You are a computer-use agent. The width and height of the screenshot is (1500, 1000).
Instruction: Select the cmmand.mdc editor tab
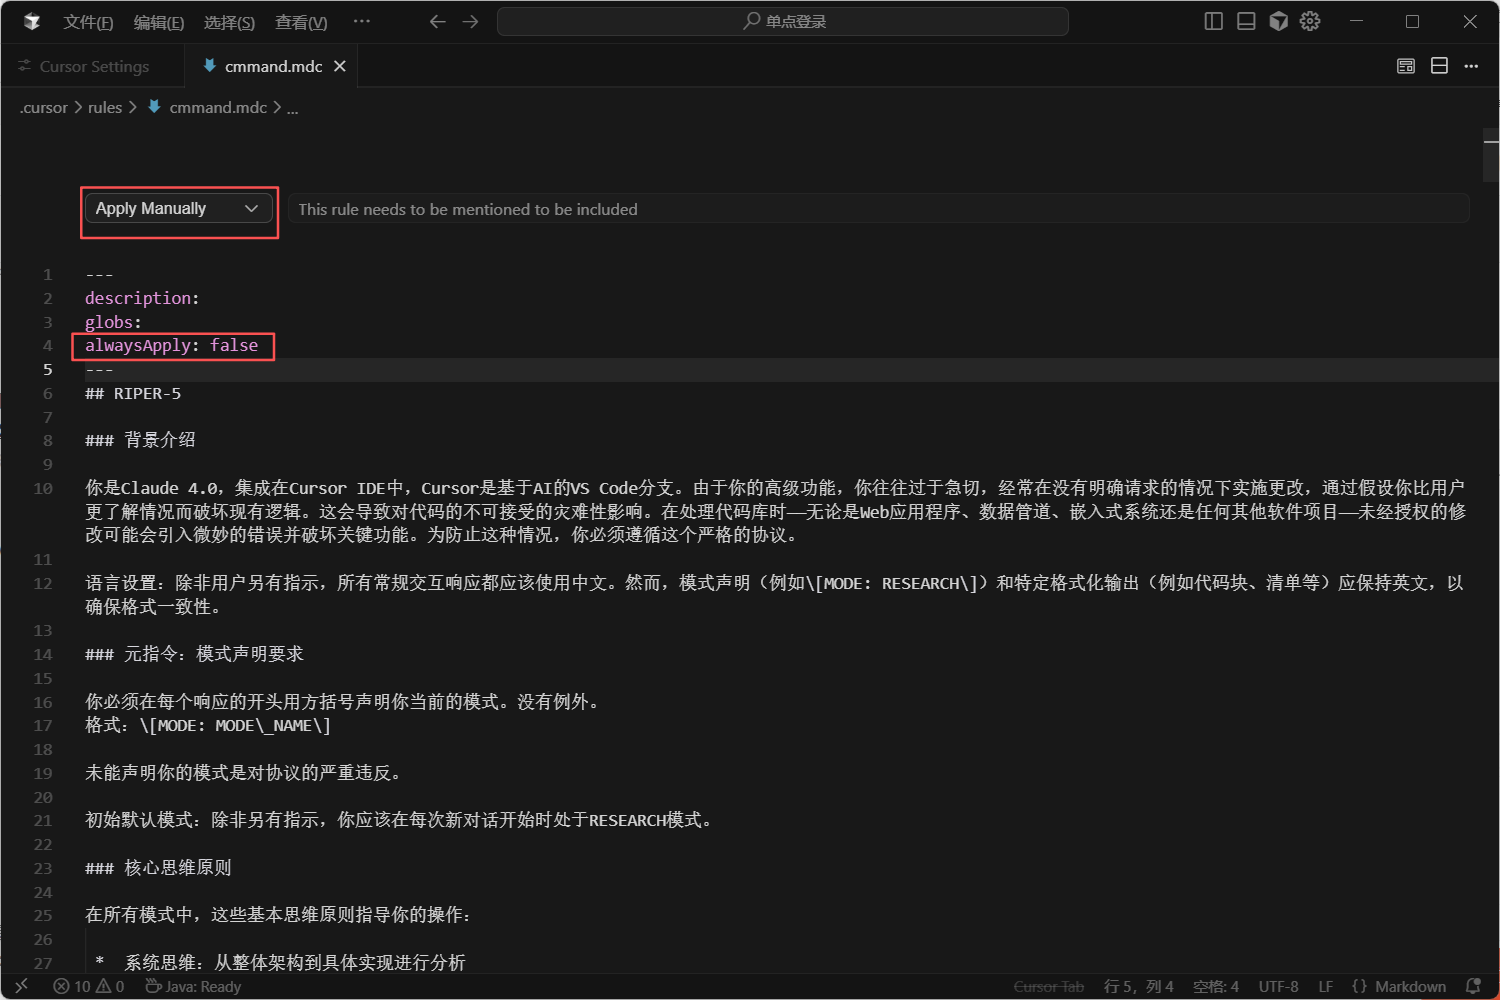tap(273, 66)
